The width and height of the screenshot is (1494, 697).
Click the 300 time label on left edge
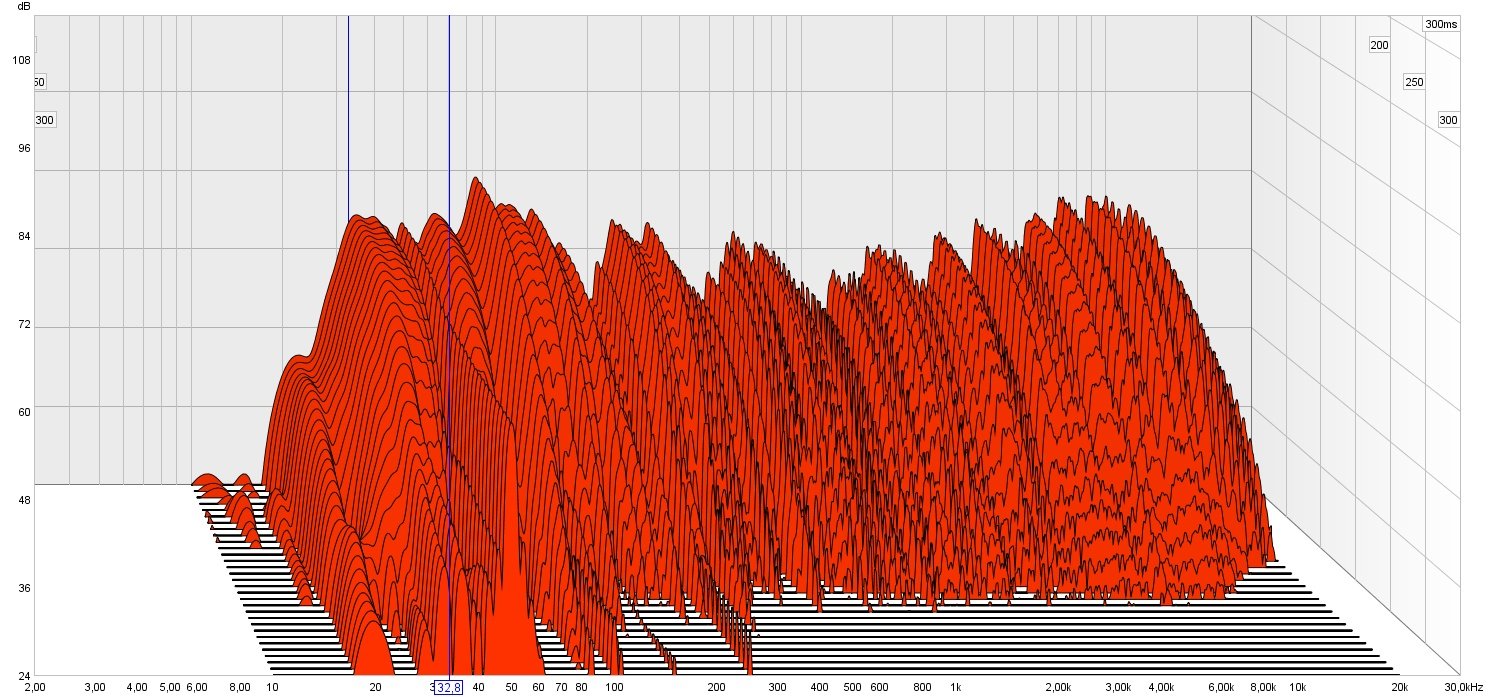pyautogui.click(x=45, y=120)
